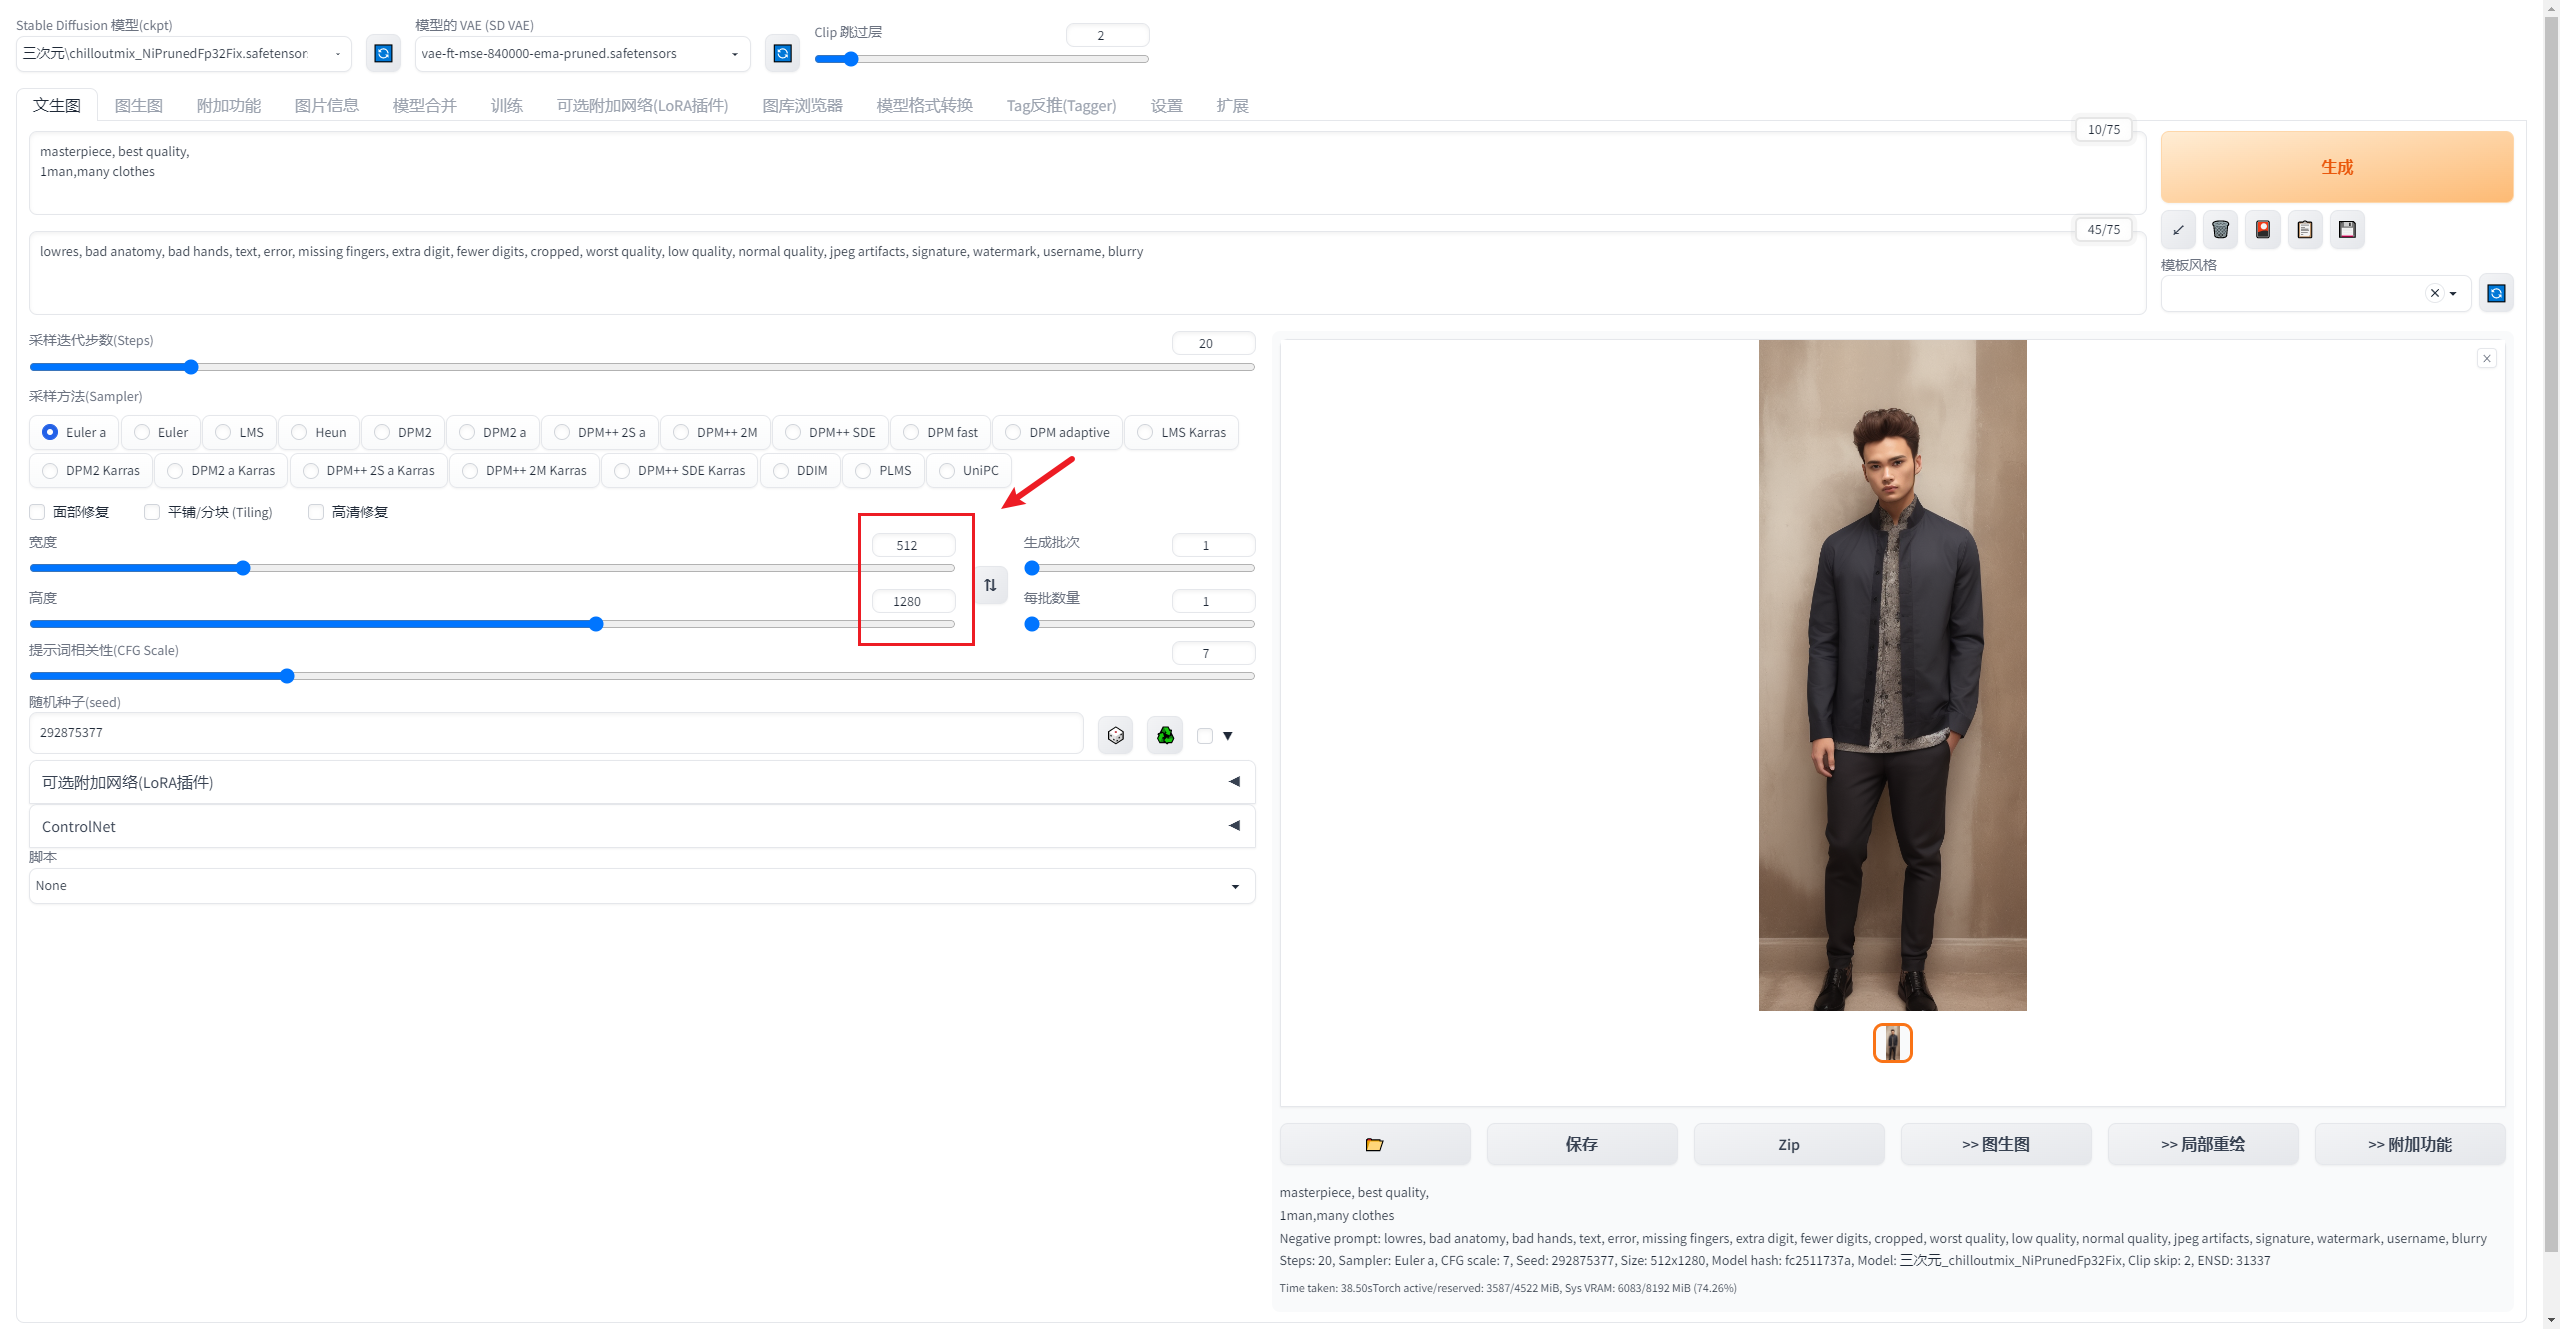The height and width of the screenshot is (1329, 2560).
Task: Enable the 高清修复 hires fix checkbox
Action: (x=316, y=512)
